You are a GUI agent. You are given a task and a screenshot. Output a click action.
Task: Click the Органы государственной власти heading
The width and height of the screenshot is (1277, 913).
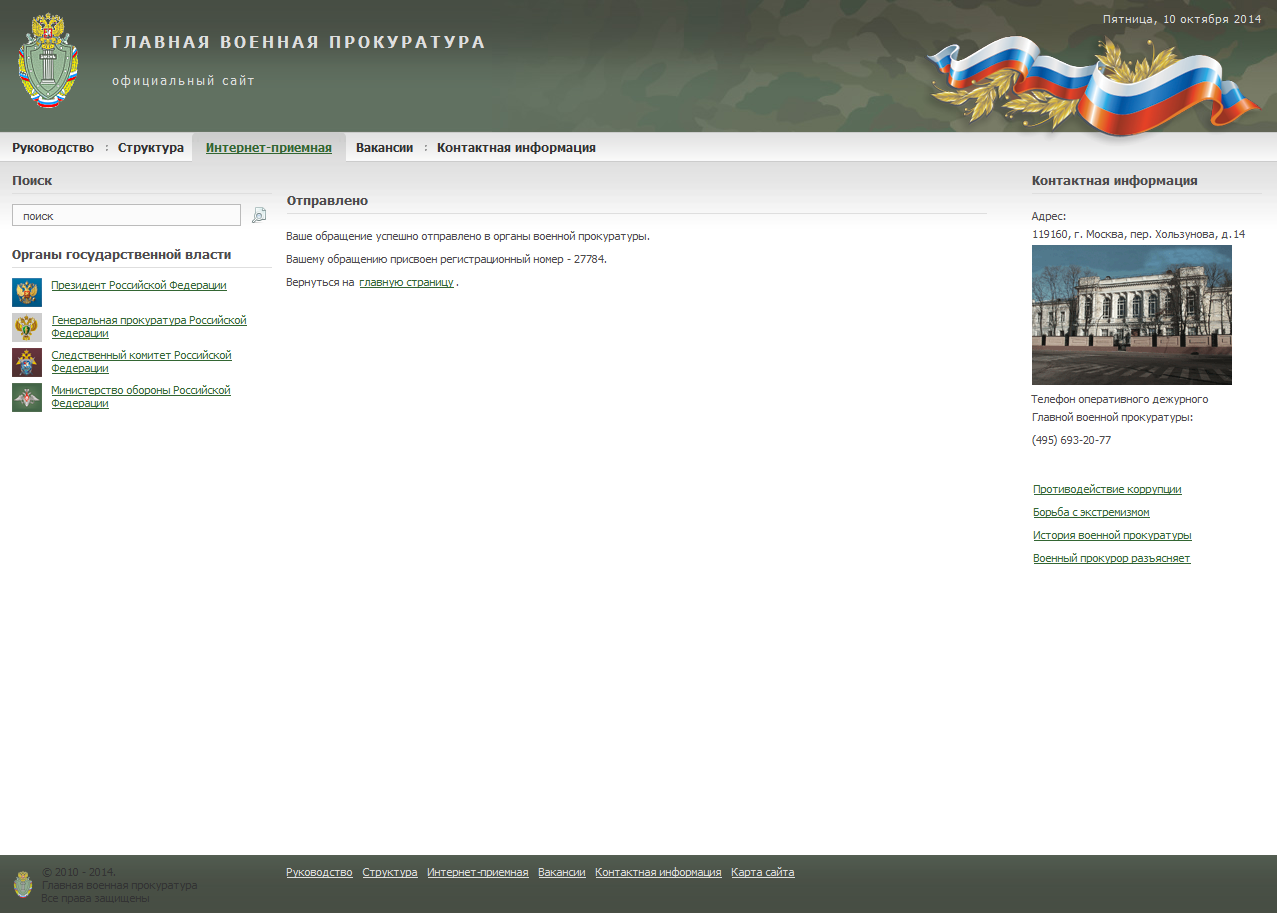click(121, 255)
